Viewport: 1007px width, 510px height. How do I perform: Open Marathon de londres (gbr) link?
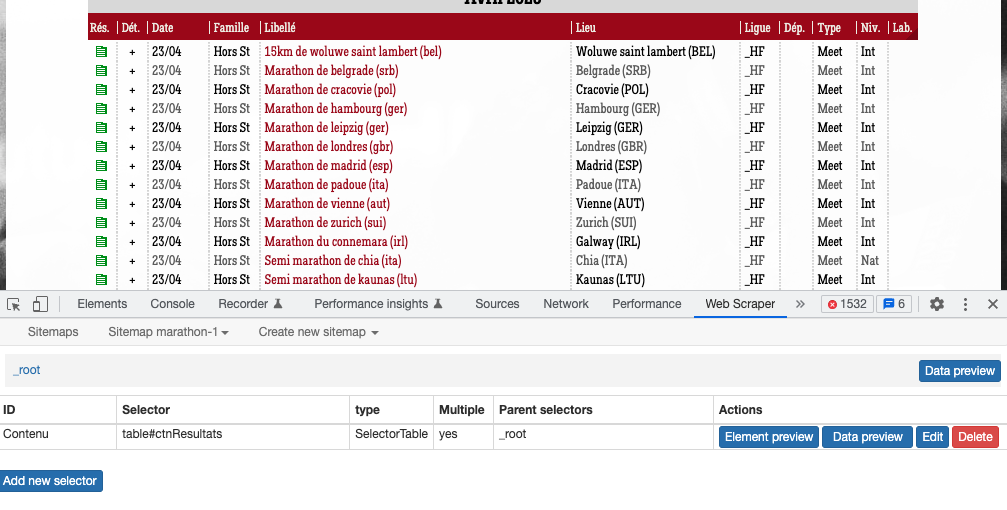click(325, 147)
